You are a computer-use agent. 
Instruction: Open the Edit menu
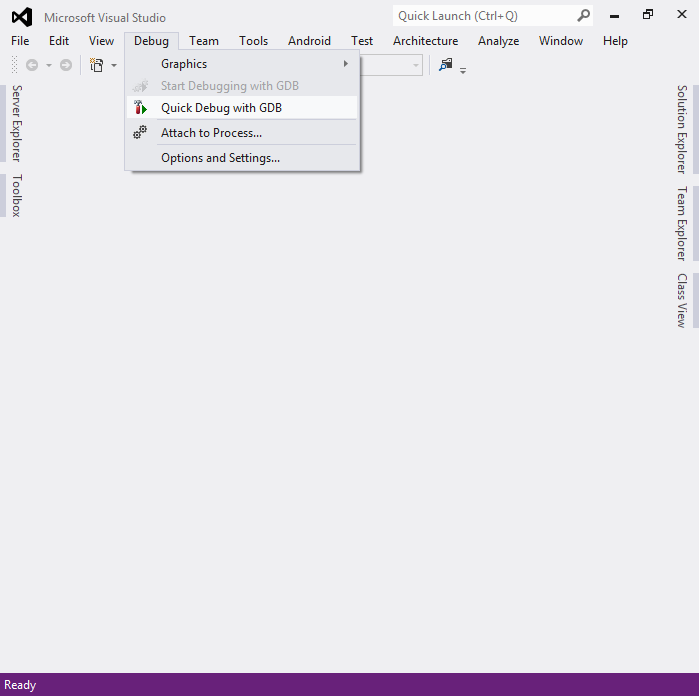point(59,41)
